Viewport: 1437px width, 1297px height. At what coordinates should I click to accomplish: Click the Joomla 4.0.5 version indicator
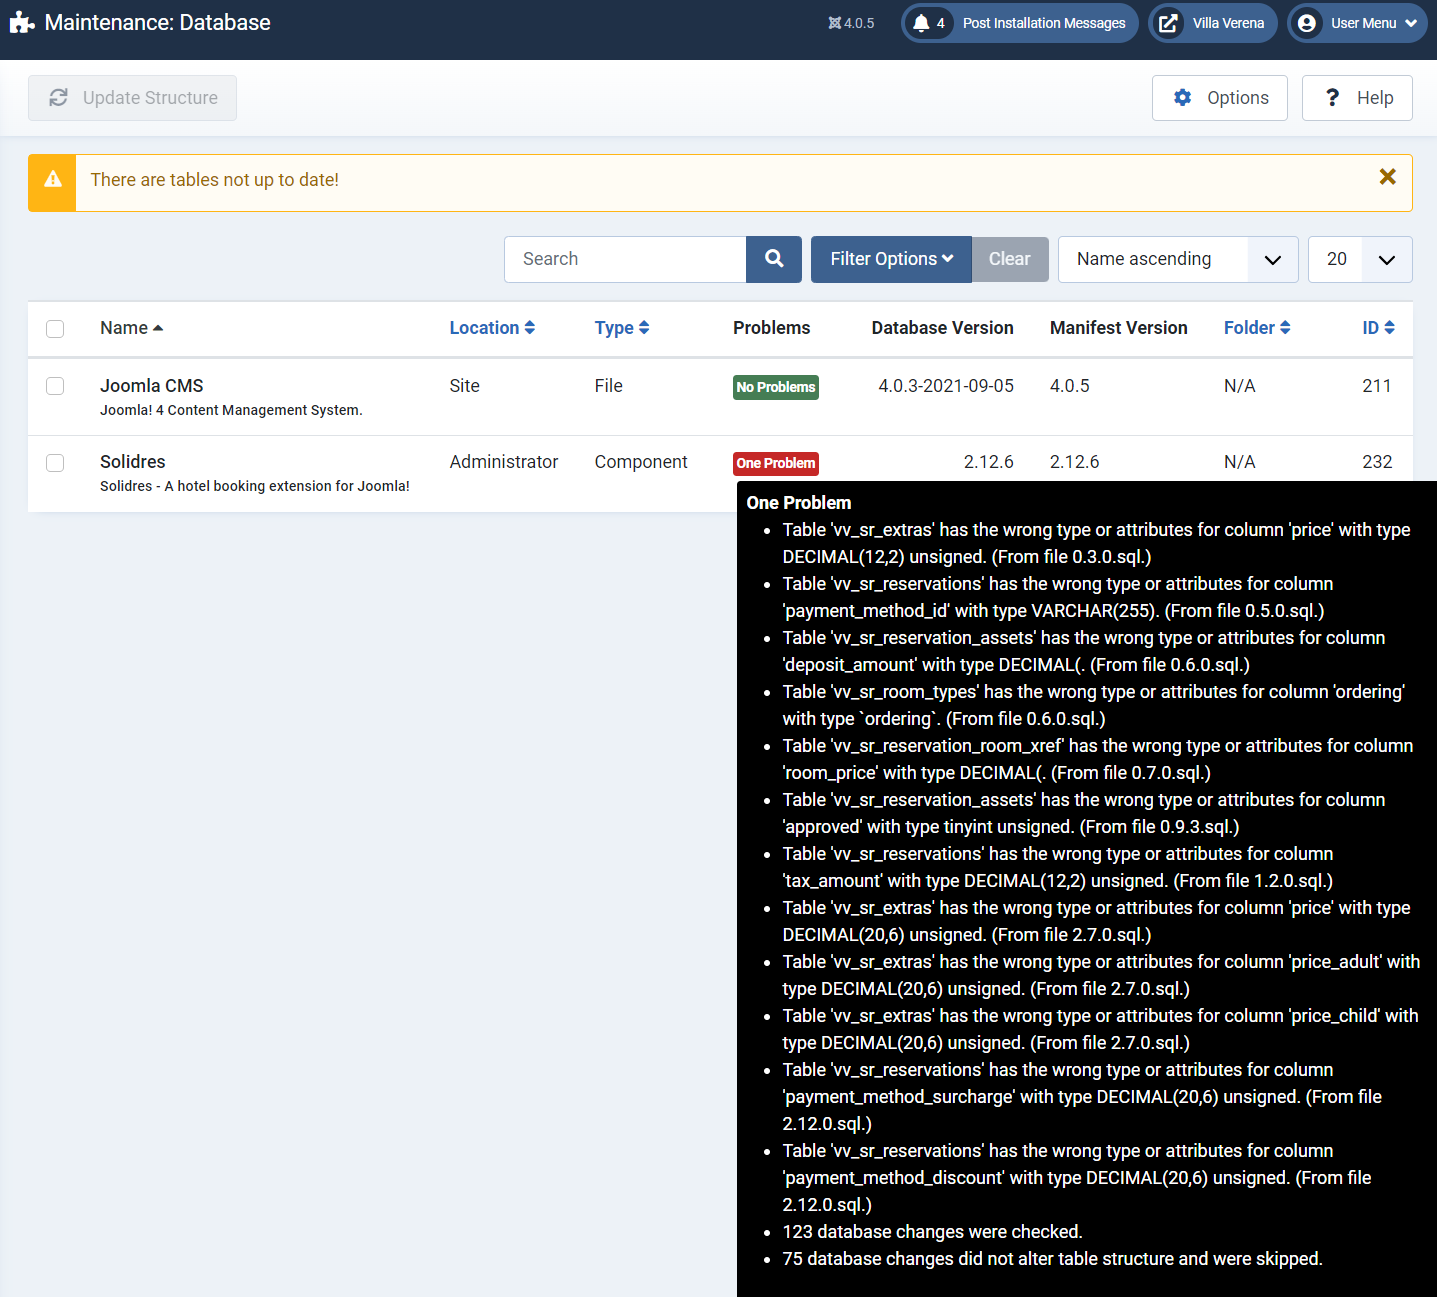pos(851,23)
